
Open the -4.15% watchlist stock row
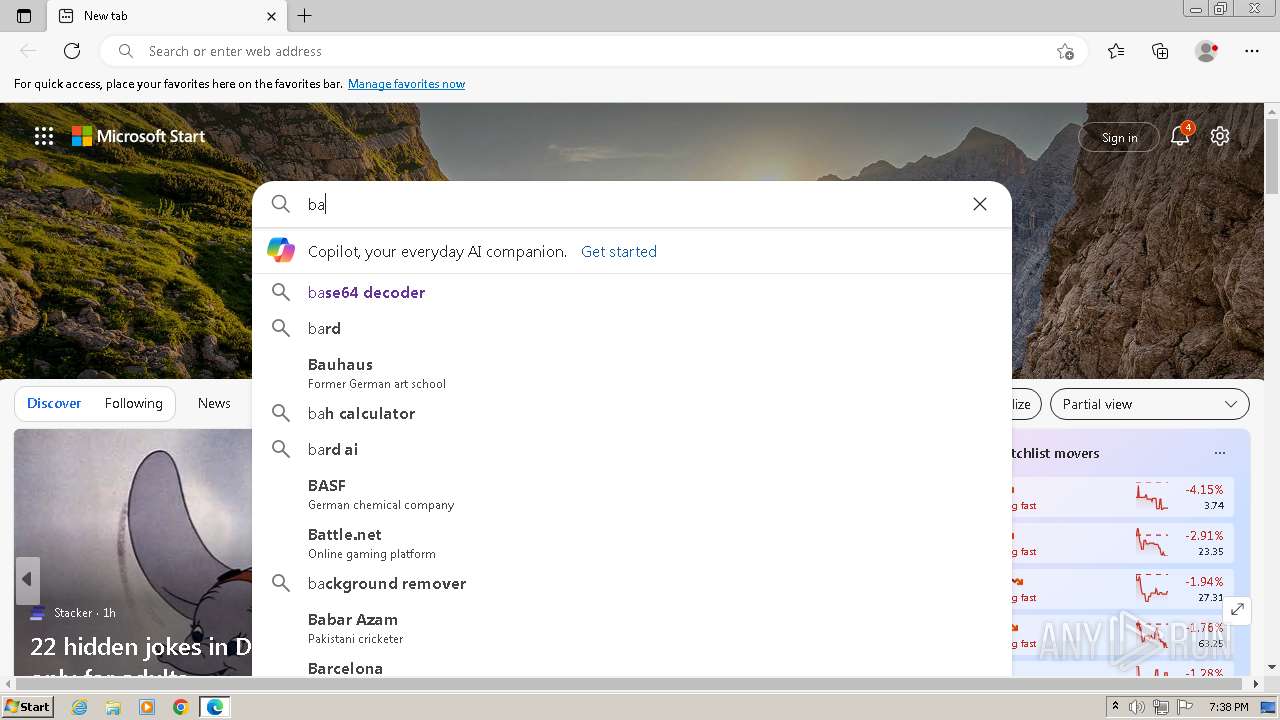tap(1120, 496)
